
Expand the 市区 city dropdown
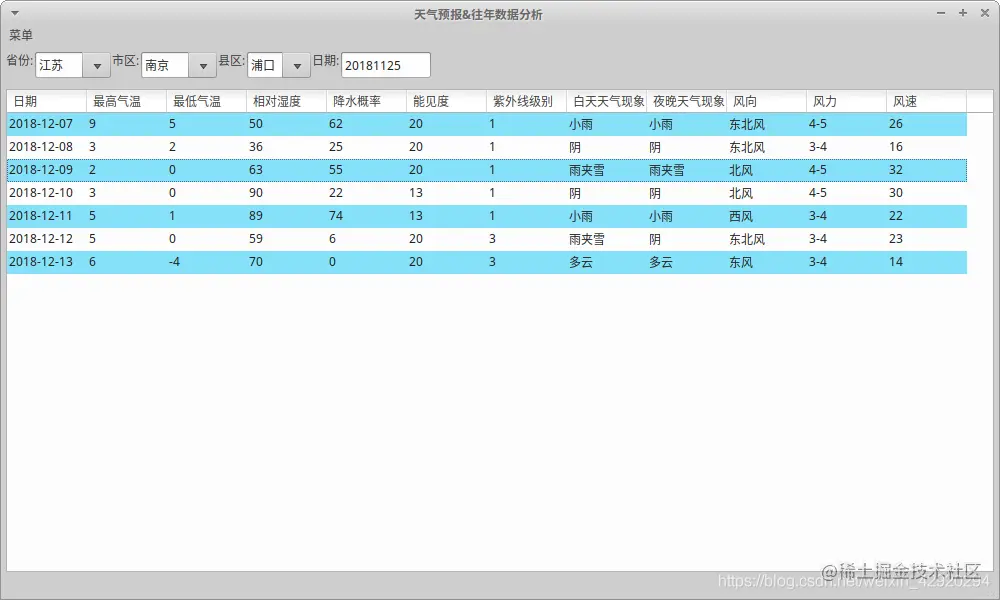[203, 64]
